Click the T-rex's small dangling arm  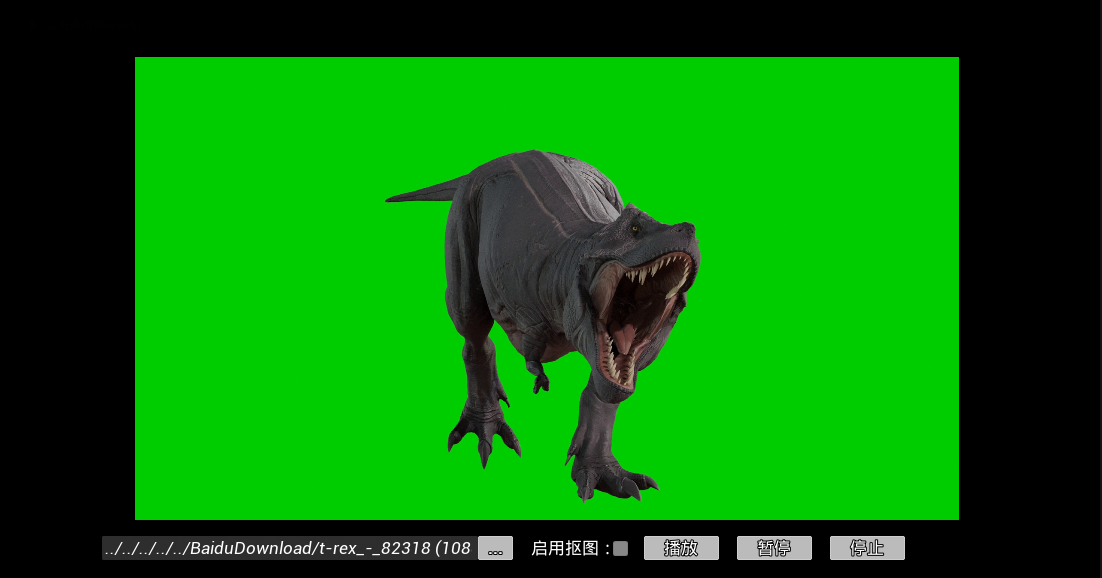tap(540, 378)
